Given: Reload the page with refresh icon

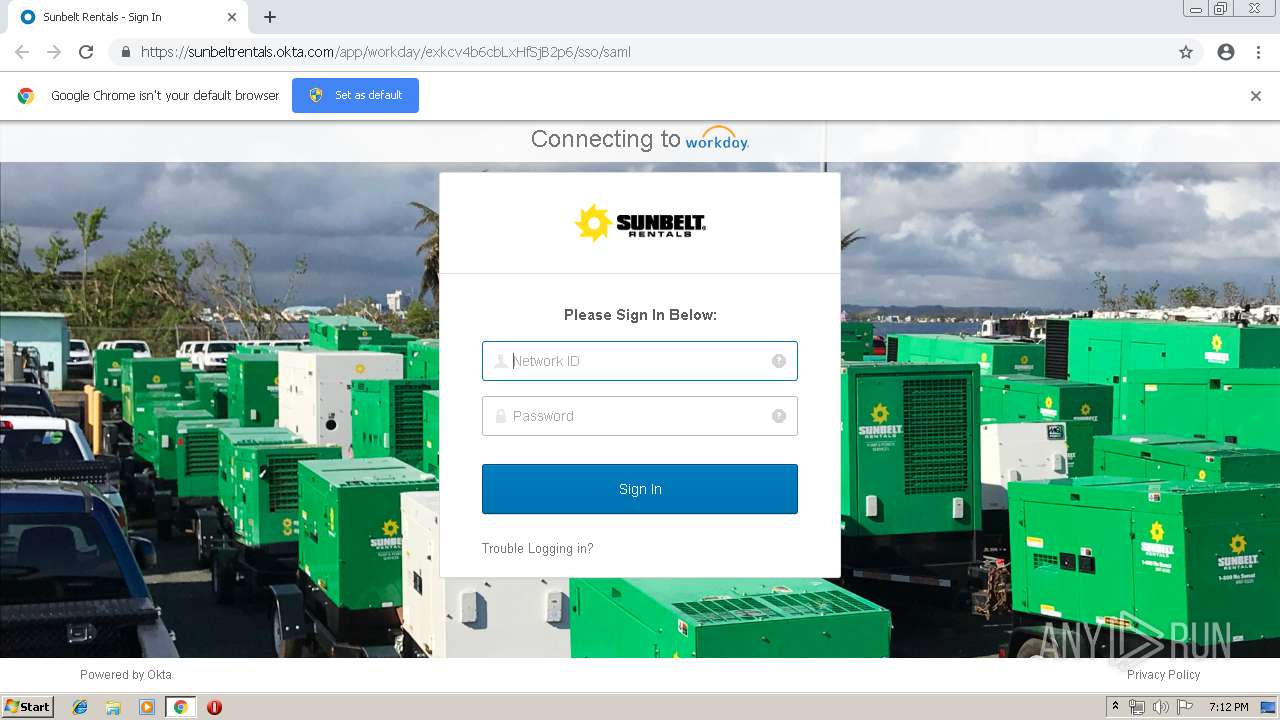Looking at the screenshot, I should click(x=86, y=52).
